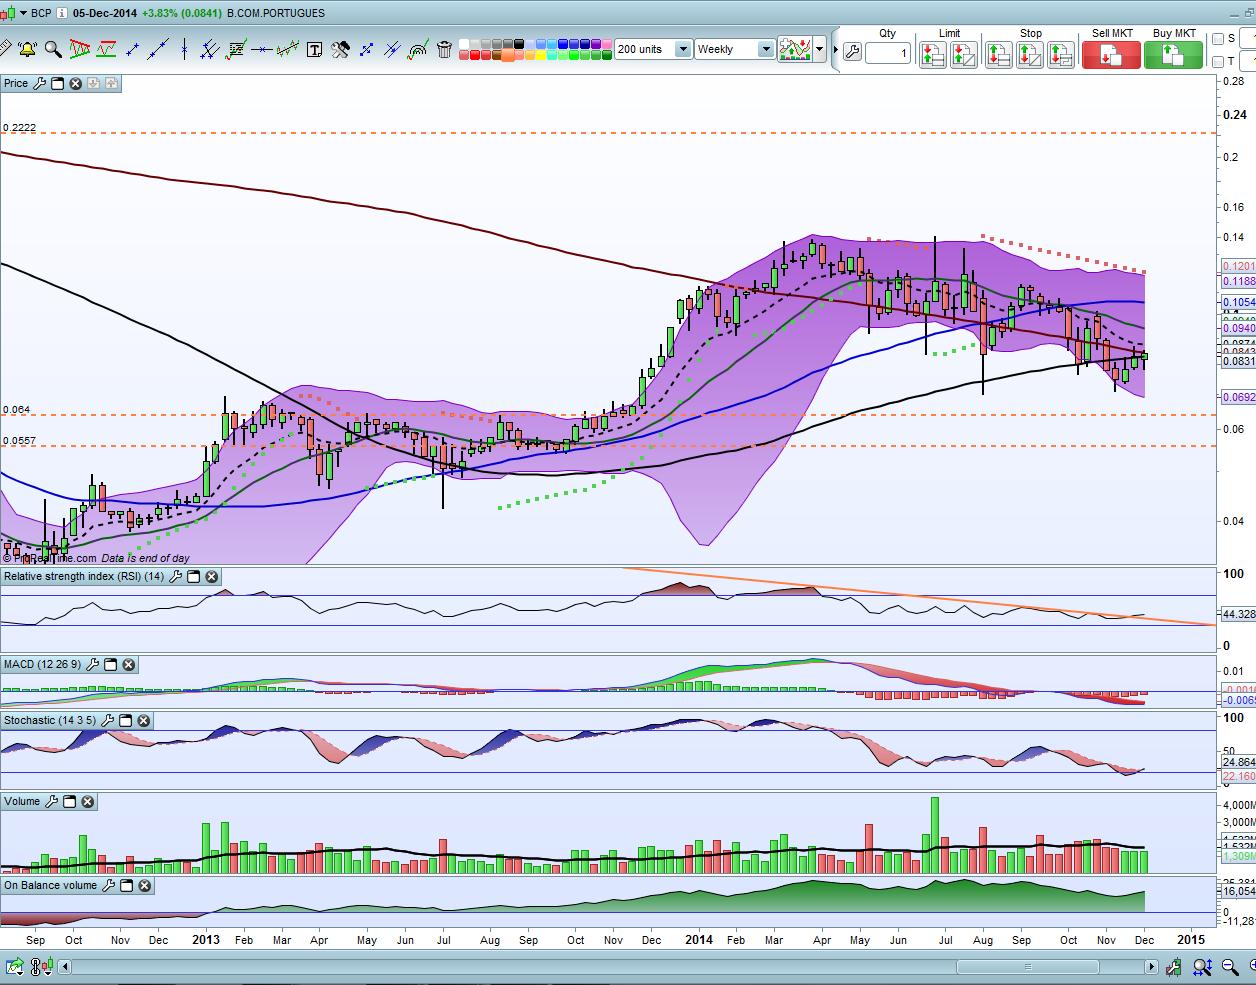Select the parallel channel lines tool

tap(210, 49)
